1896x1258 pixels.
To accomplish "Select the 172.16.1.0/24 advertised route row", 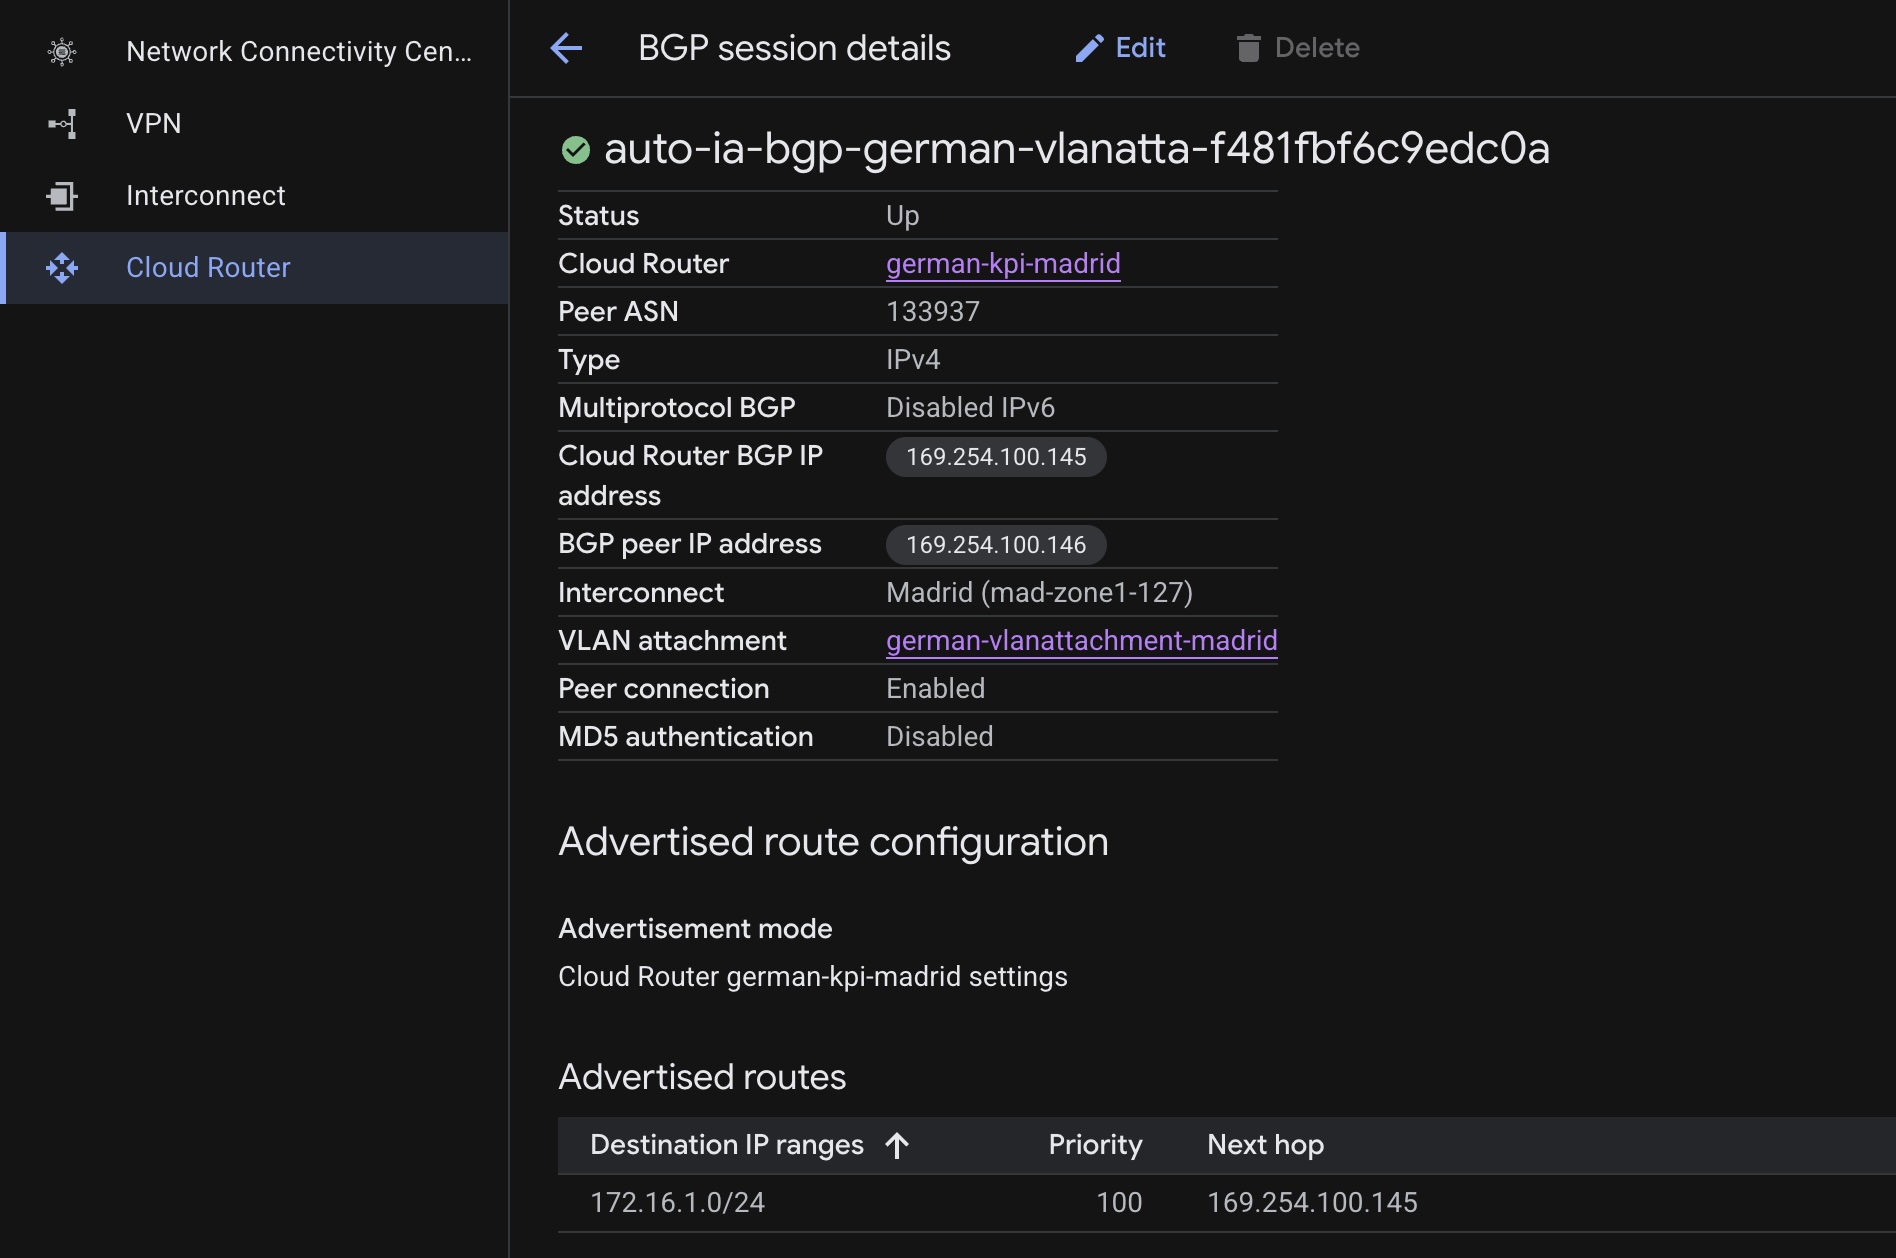I will click(677, 1203).
